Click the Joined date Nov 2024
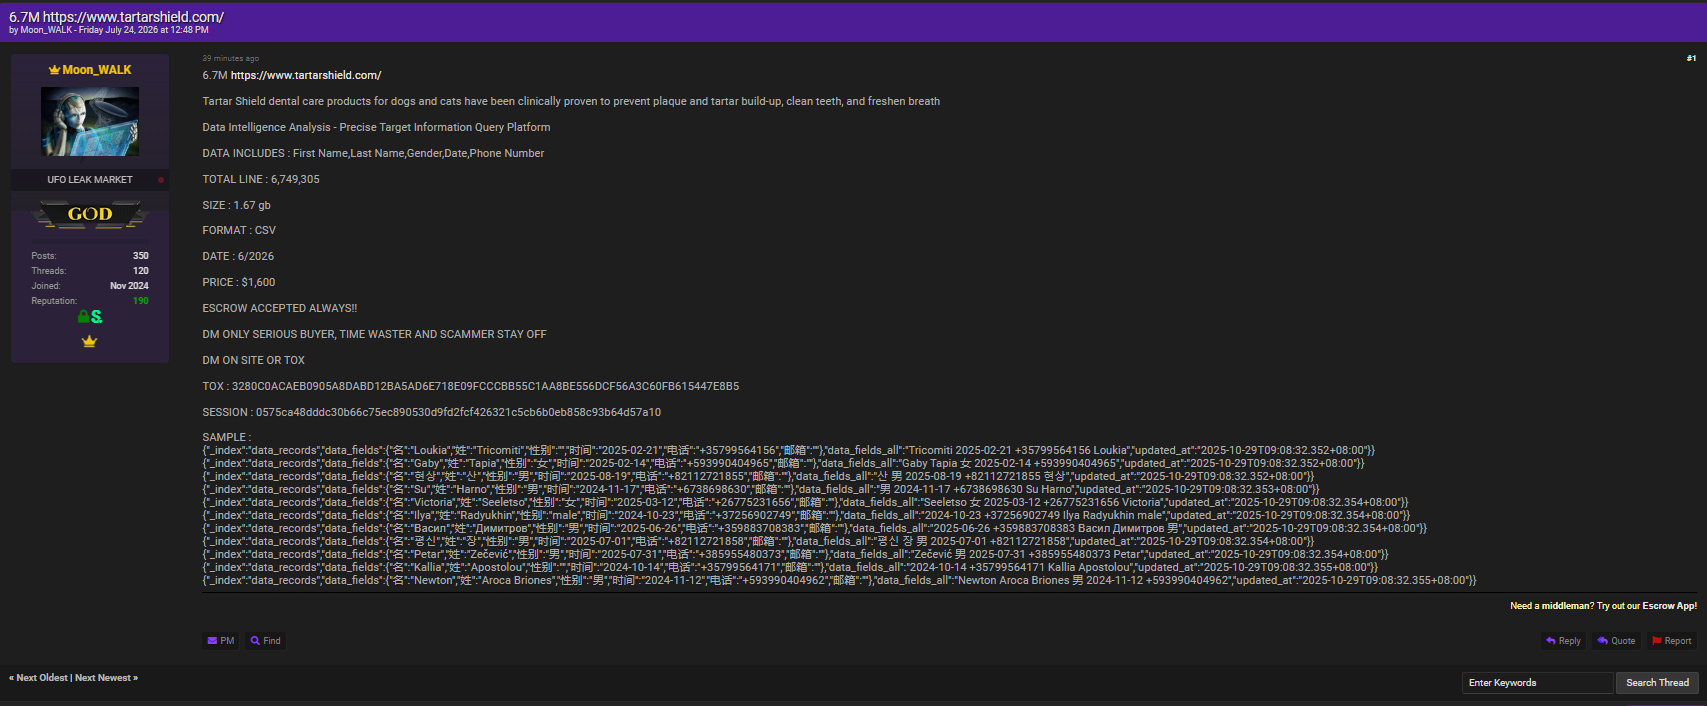 tap(129, 286)
